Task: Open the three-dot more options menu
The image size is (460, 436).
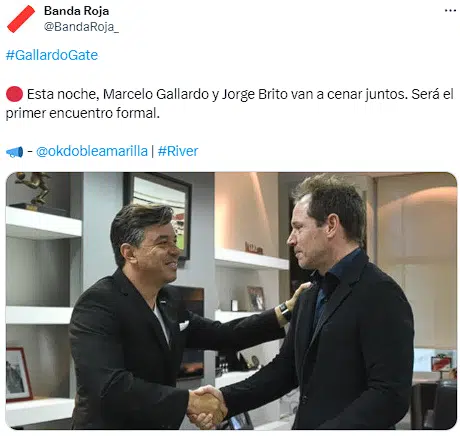Action: point(450,11)
